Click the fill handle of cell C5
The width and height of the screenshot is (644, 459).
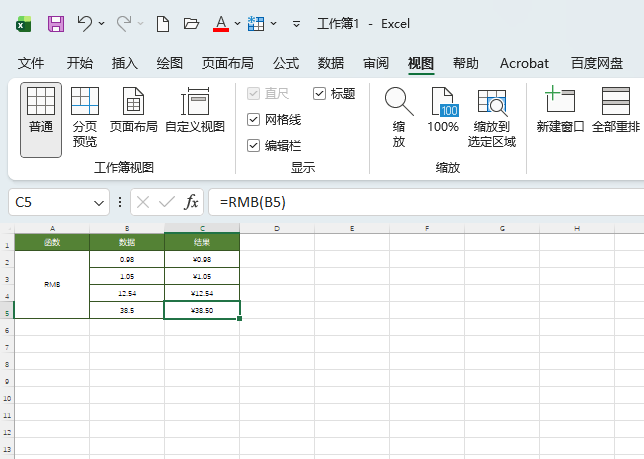pyautogui.click(x=239, y=319)
